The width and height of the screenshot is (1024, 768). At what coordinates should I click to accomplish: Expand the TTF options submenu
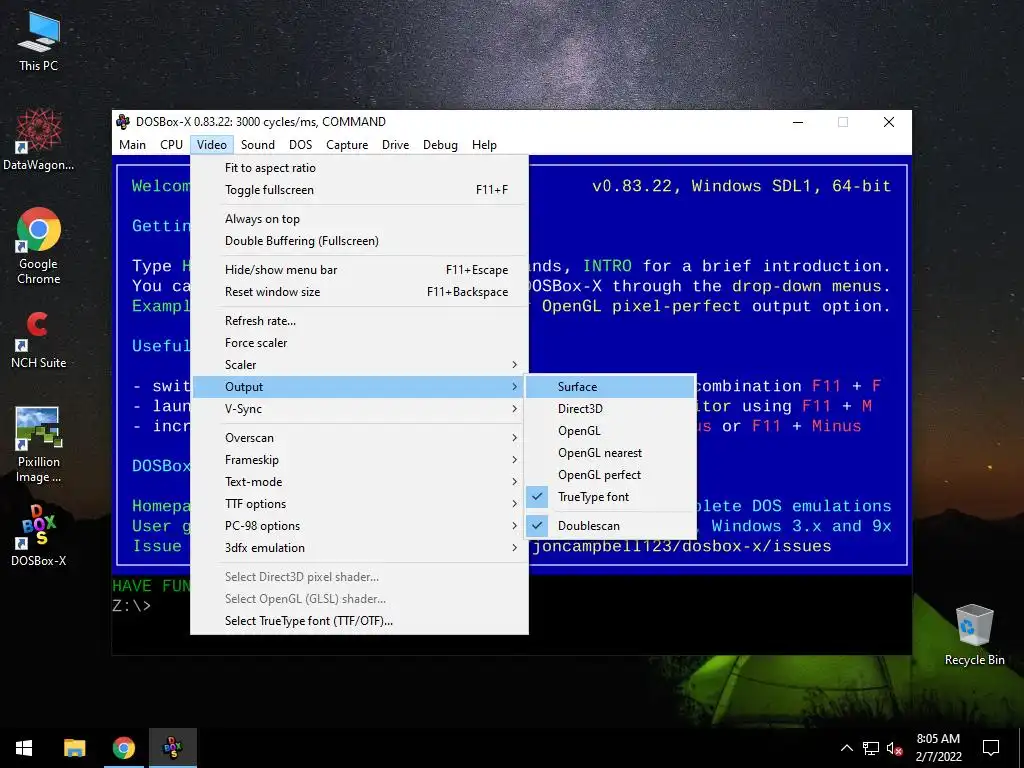point(359,504)
